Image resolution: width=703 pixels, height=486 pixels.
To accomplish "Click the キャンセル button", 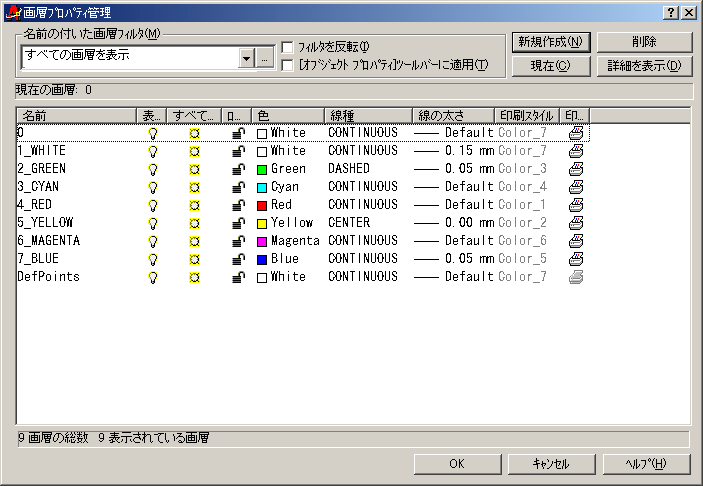I will click(x=551, y=464).
